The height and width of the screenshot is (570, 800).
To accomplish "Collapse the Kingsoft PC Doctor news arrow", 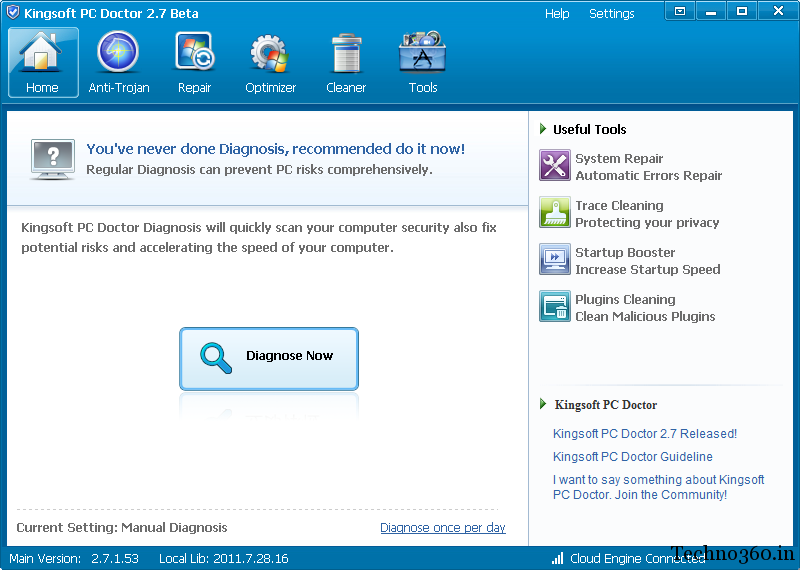I will [x=543, y=404].
